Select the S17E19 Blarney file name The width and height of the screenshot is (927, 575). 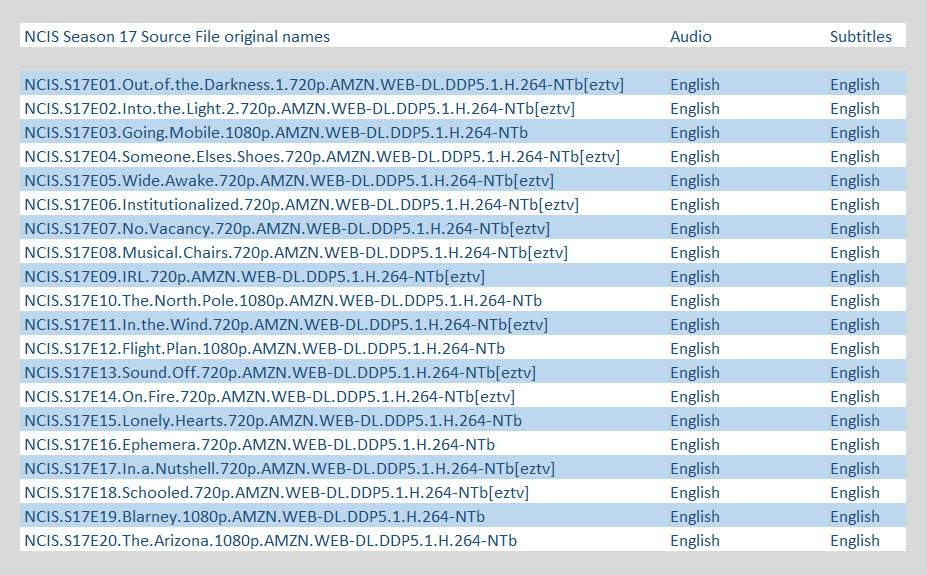click(x=255, y=517)
